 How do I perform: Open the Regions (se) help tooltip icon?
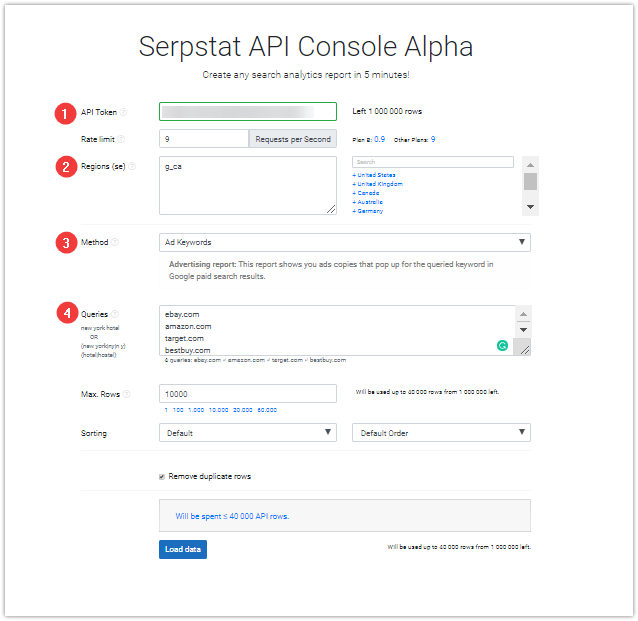pyautogui.click(x=132, y=166)
